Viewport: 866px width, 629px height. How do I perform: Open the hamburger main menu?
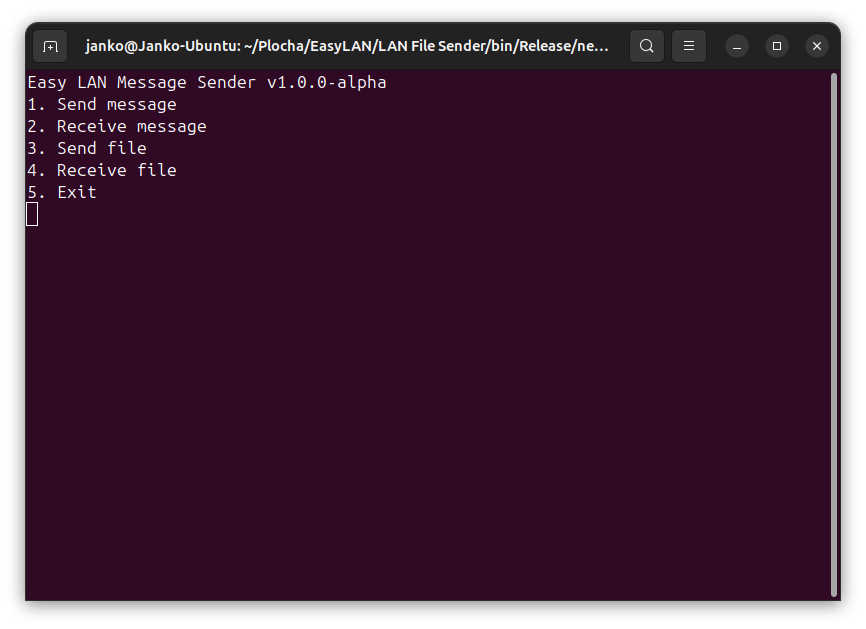click(x=689, y=46)
